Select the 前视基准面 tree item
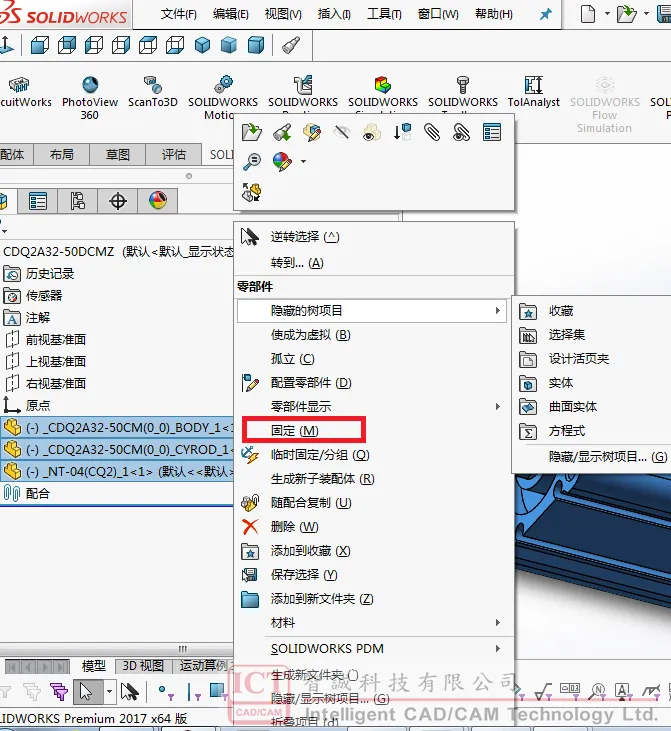 55,339
